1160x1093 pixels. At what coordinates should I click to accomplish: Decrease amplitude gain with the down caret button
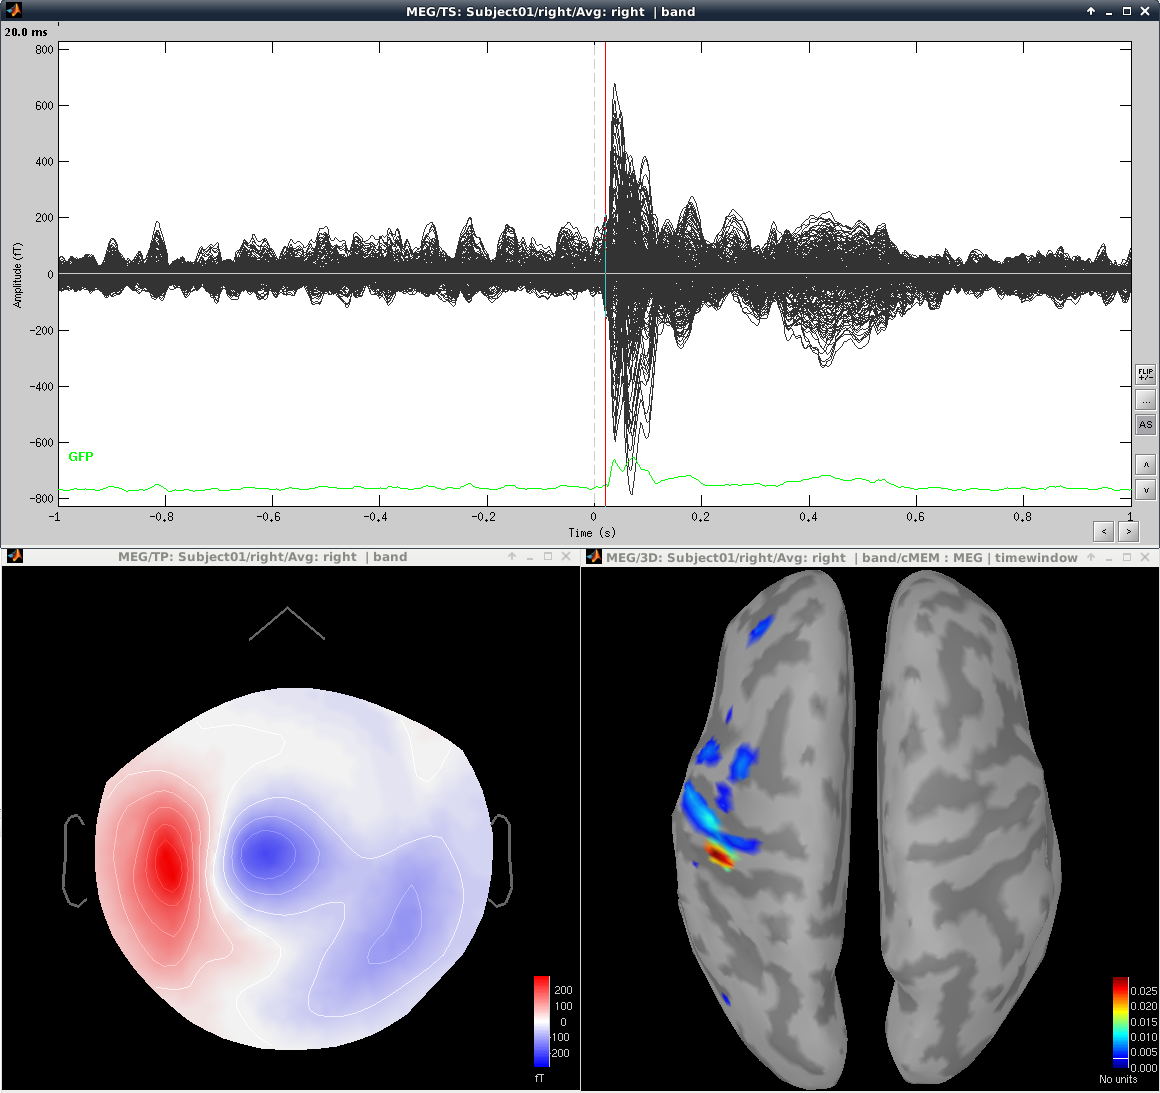click(1145, 490)
